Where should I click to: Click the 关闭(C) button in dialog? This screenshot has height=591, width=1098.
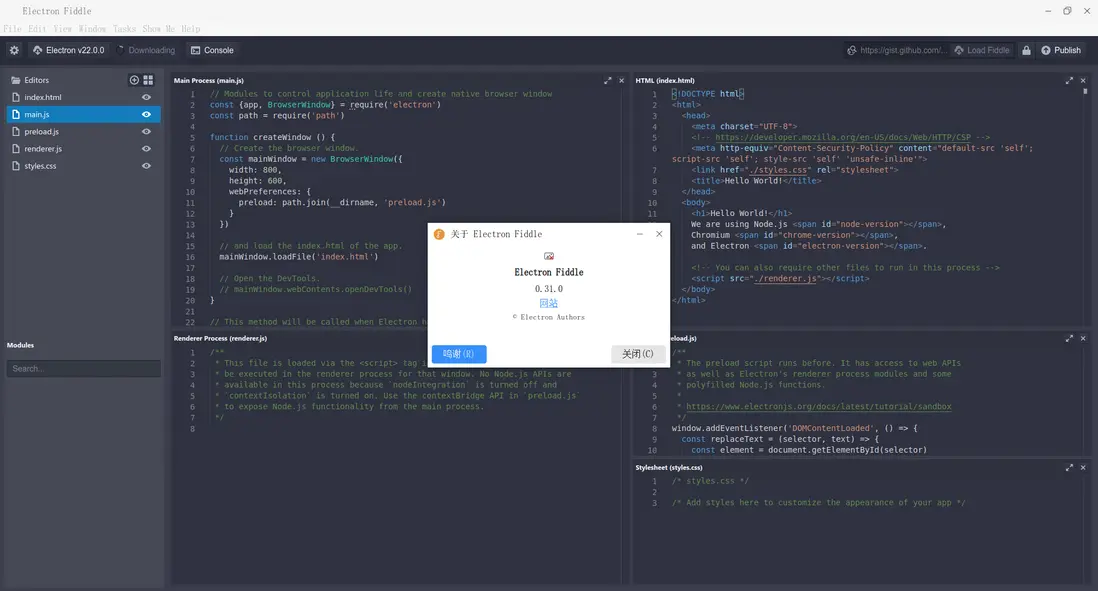coord(637,354)
